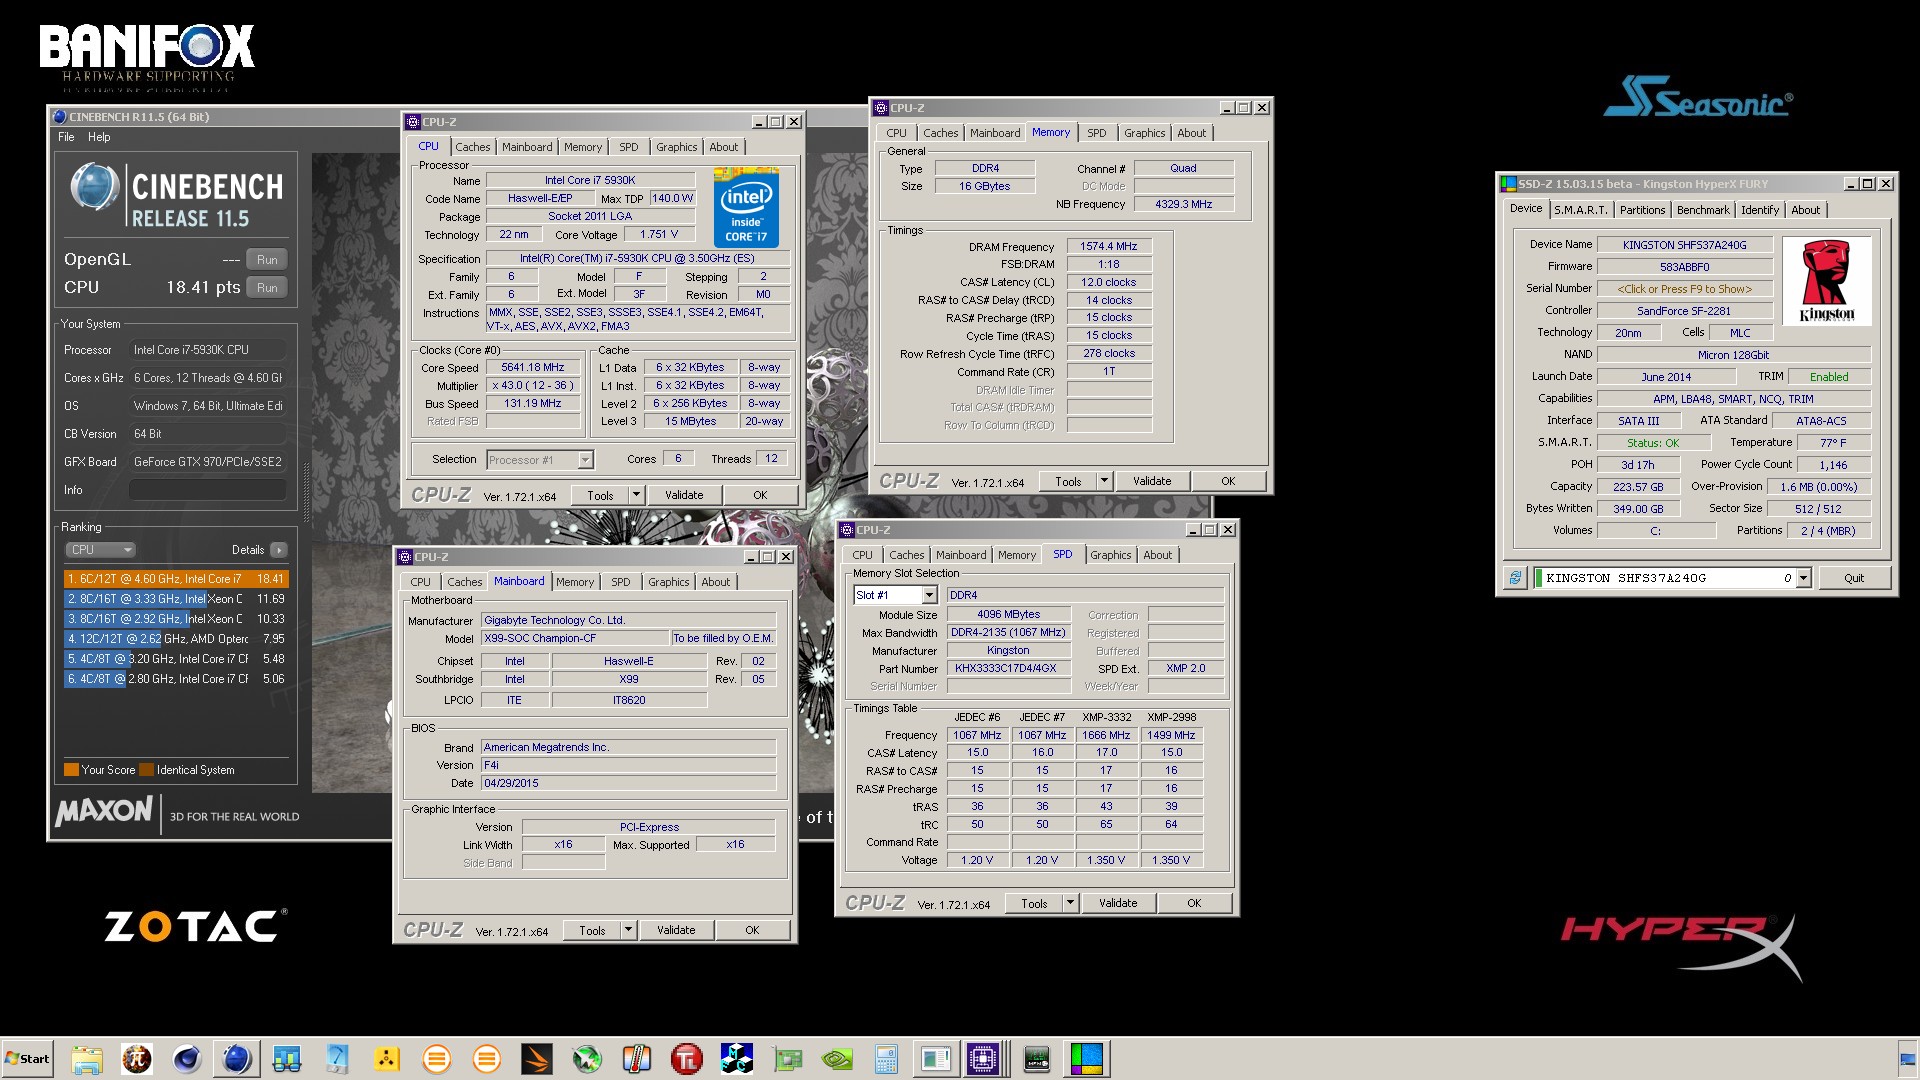Click the Info field in Cinebench

(x=207, y=490)
